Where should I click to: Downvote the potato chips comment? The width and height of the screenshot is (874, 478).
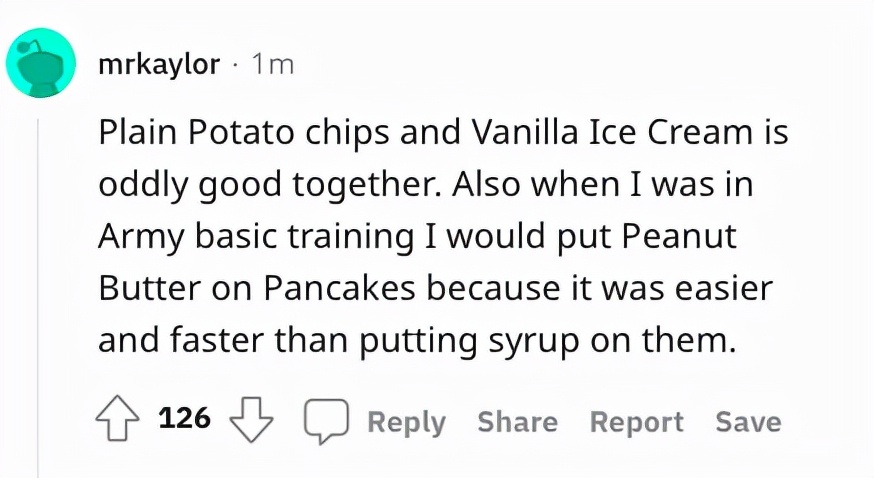[252, 421]
